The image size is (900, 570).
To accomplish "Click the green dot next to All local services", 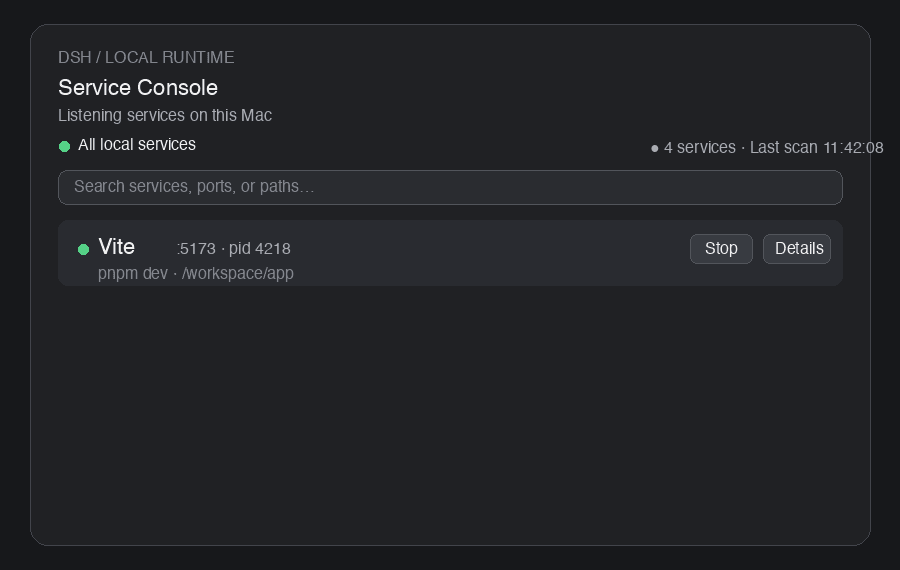I will pyautogui.click(x=64, y=146).
